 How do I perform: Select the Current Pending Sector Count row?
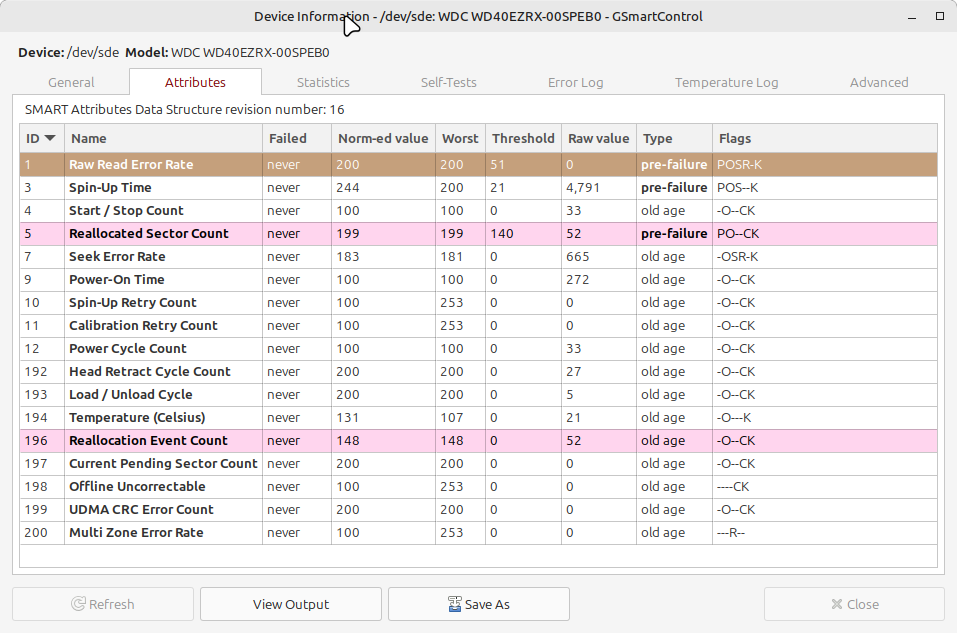tap(478, 464)
